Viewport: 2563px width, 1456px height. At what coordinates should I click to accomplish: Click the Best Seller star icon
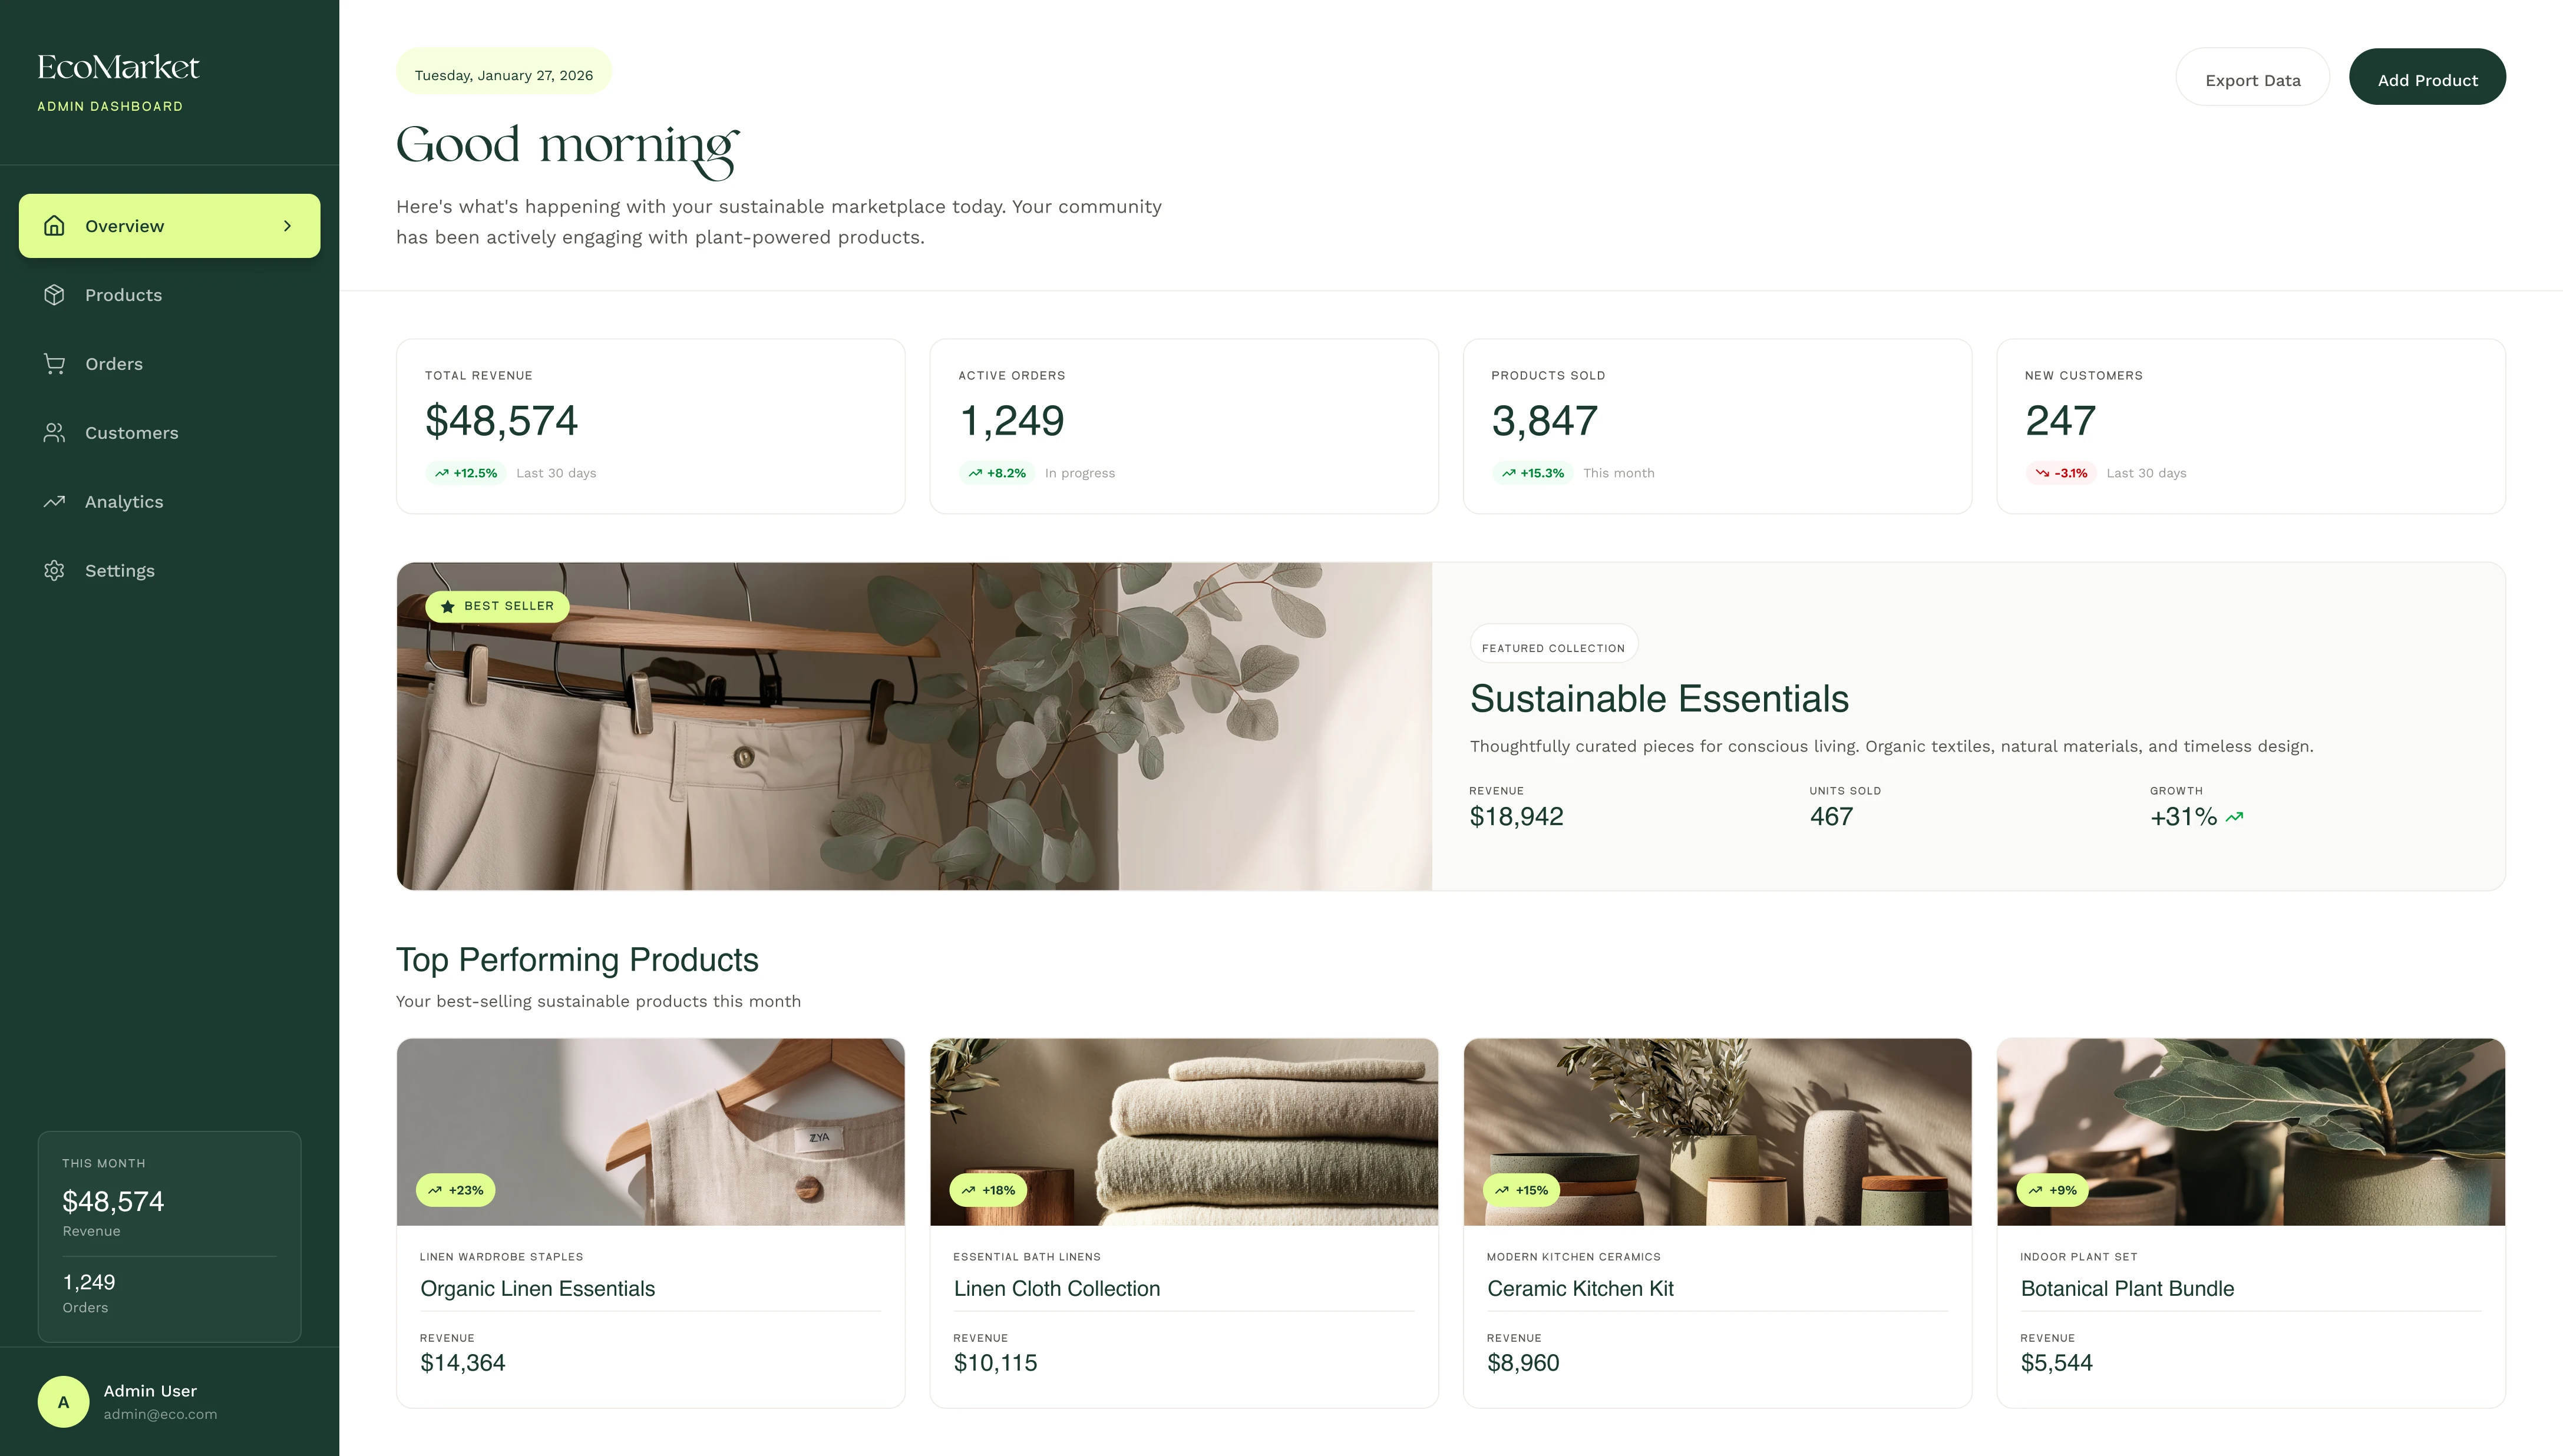(447, 606)
